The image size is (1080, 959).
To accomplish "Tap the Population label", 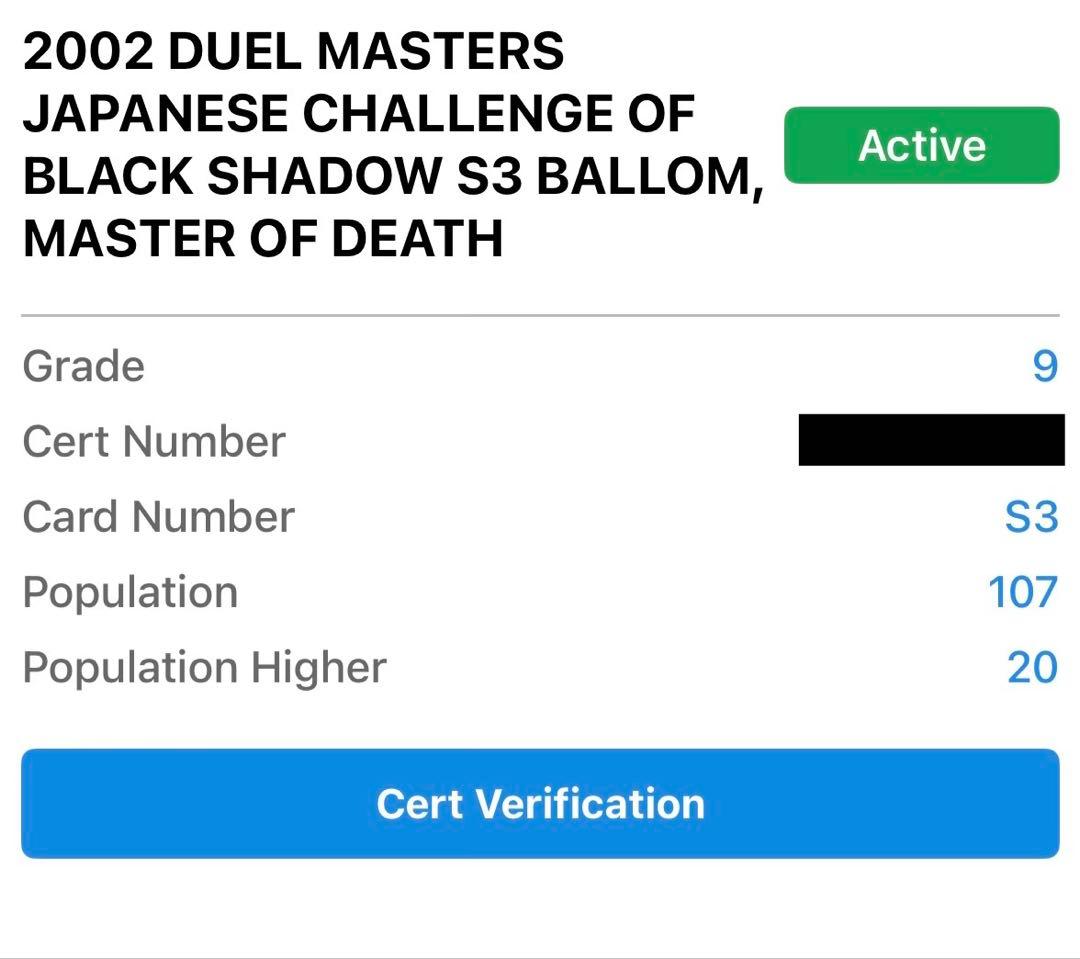I will (130, 592).
